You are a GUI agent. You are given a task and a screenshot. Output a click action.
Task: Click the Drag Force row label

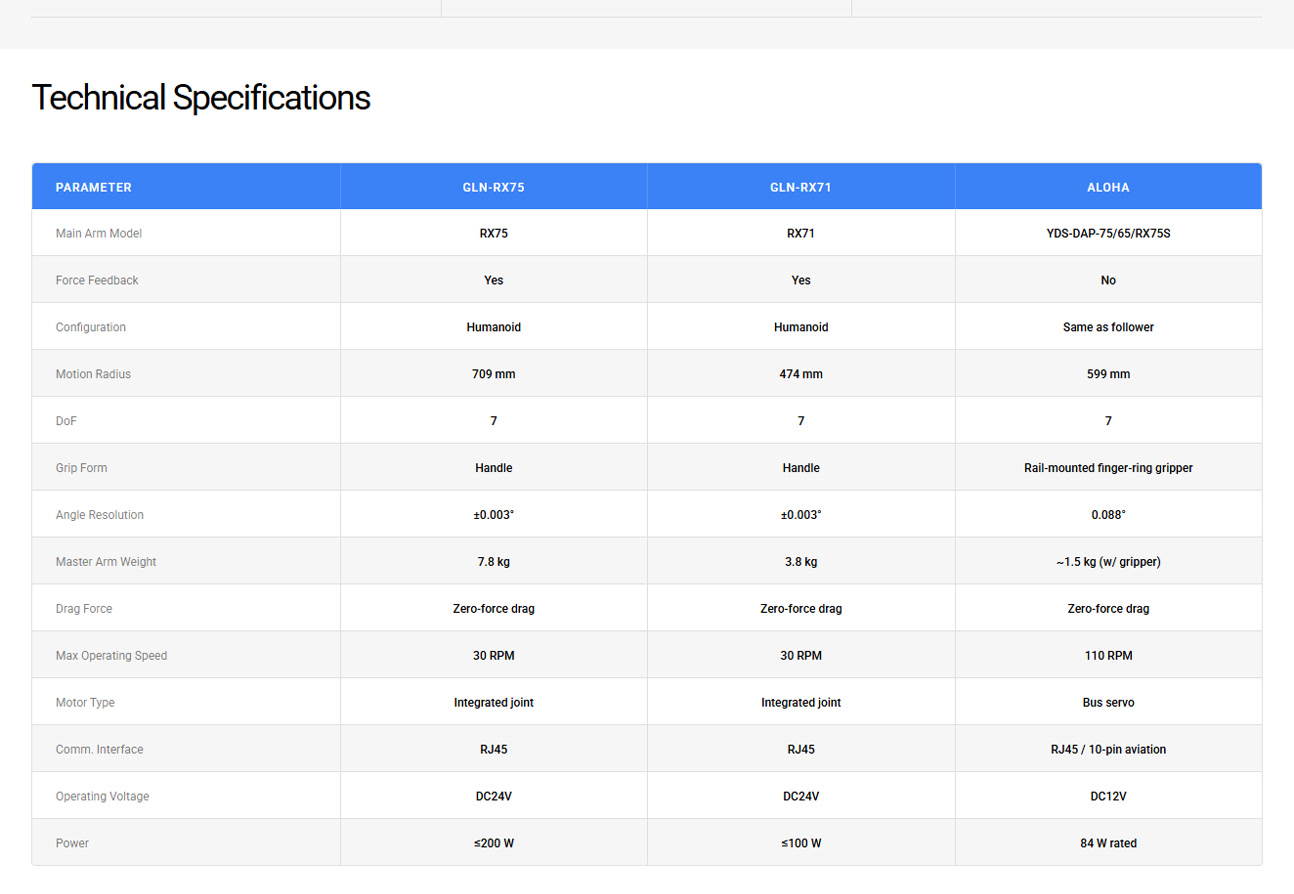84,609
